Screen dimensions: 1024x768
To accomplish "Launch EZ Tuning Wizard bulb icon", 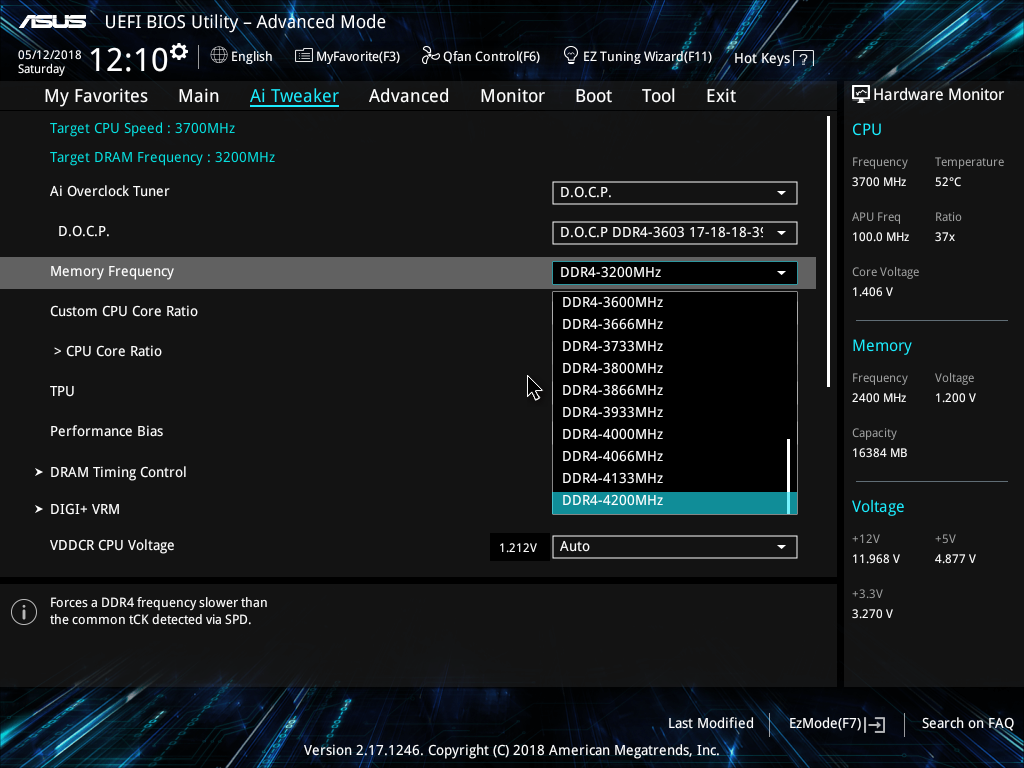I will pyautogui.click(x=571, y=56).
